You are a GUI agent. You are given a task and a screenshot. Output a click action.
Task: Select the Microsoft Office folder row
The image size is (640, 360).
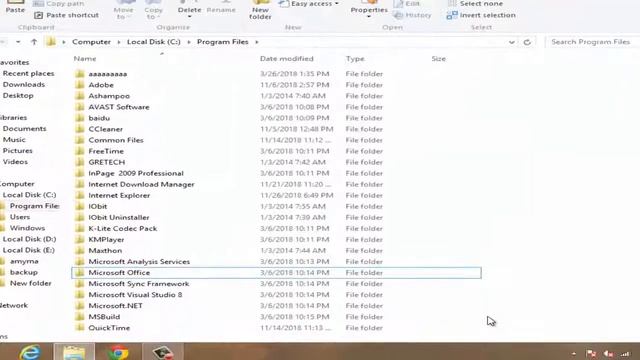click(x=276, y=273)
